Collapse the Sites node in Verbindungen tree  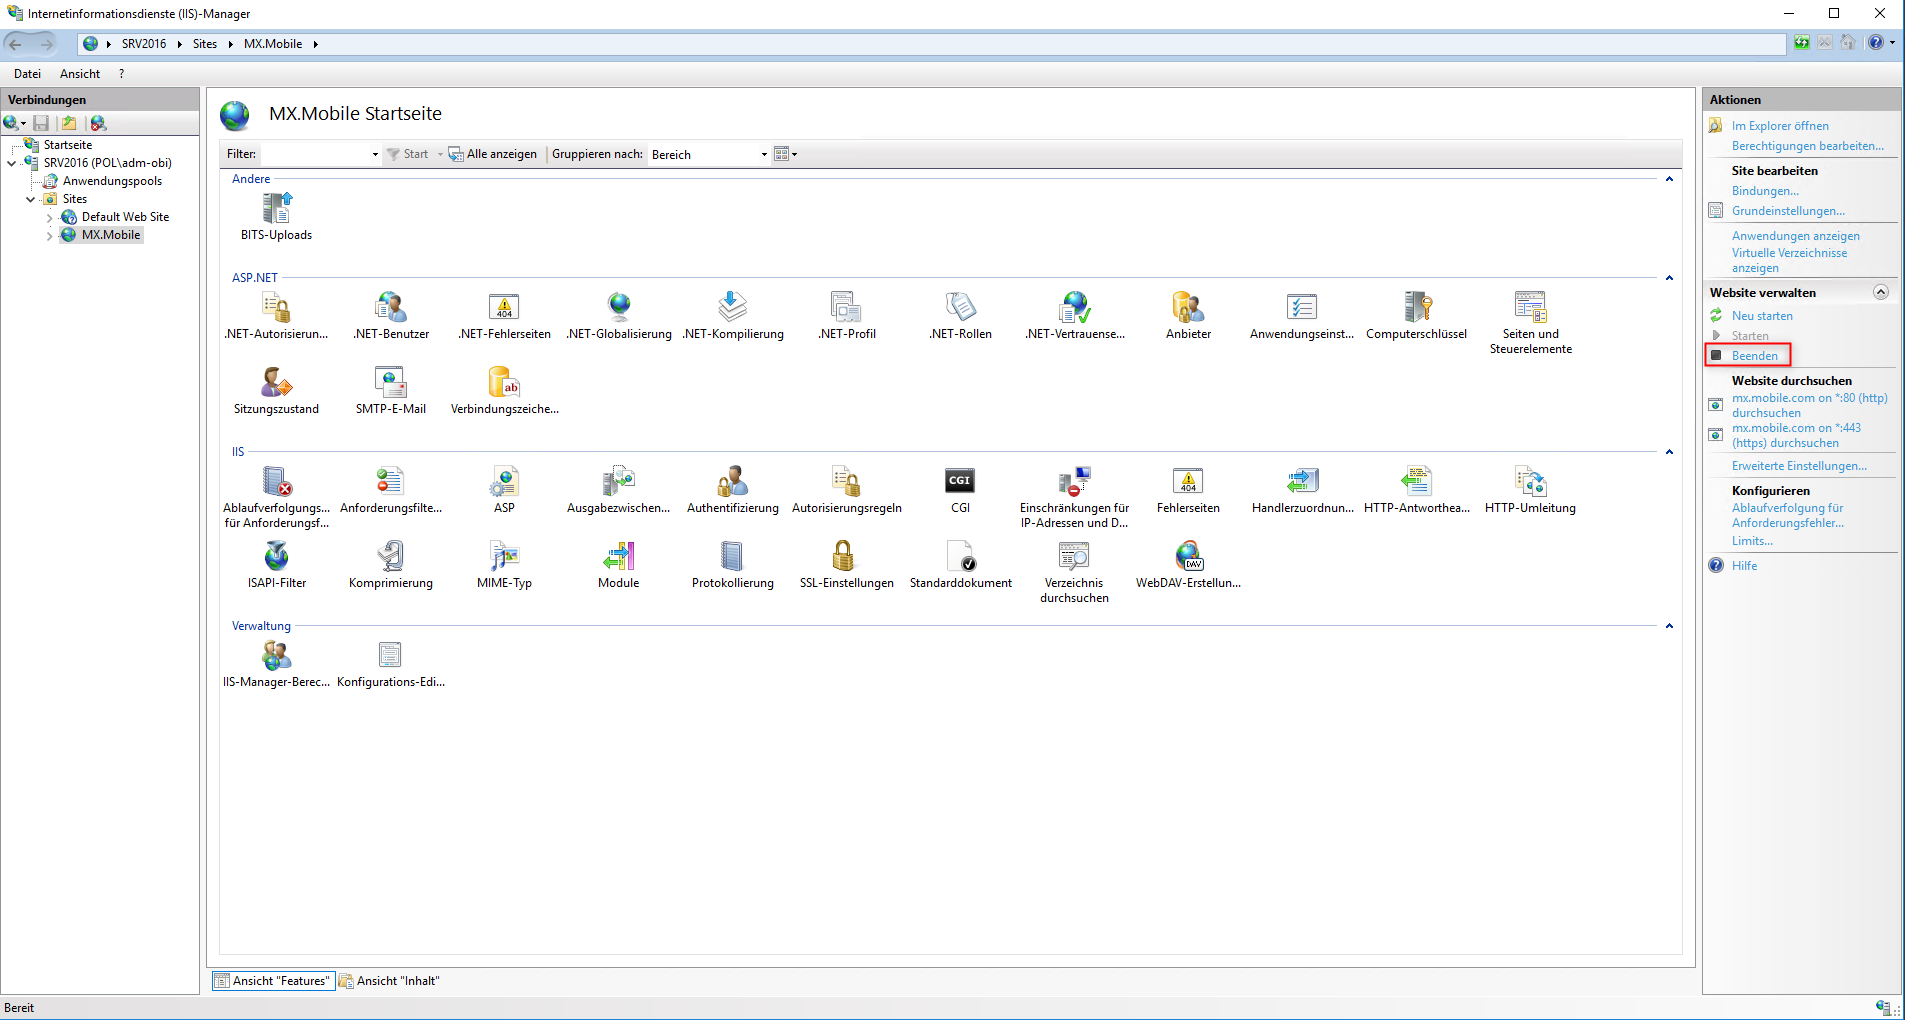point(31,200)
